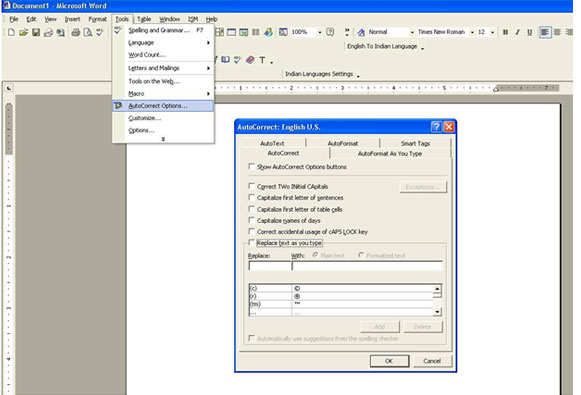Viewport: 581px width, 395px height.
Task: Switch to the AutoFormat tab
Action: point(343,143)
